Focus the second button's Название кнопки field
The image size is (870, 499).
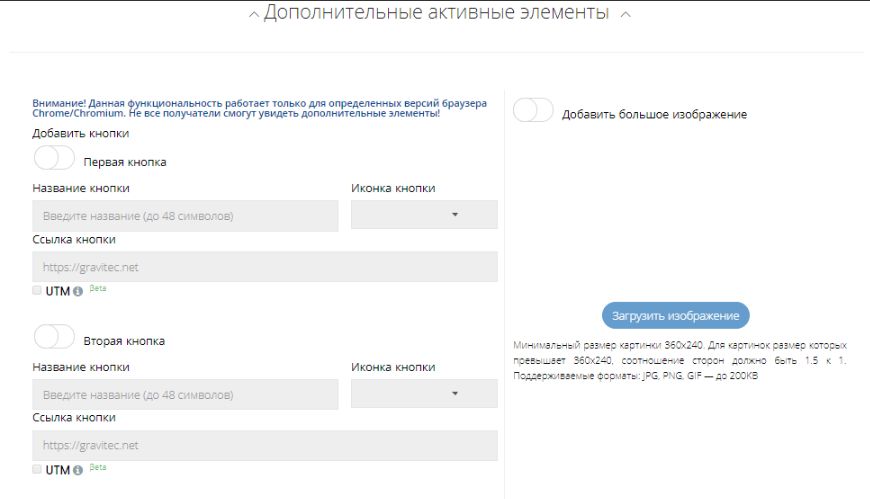point(185,394)
